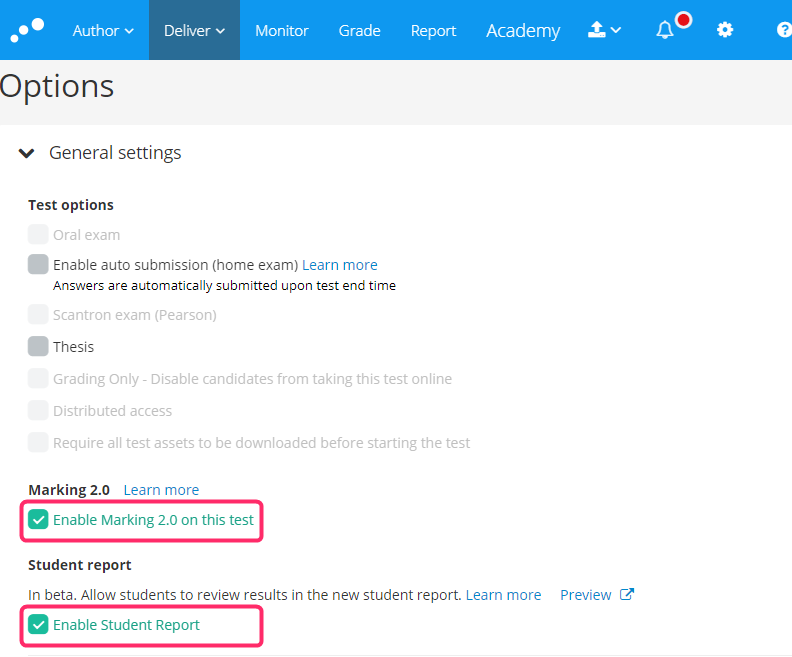792x657 pixels.
Task: Open the Deliver dropdown menu
Action: (x=194, y=30)
